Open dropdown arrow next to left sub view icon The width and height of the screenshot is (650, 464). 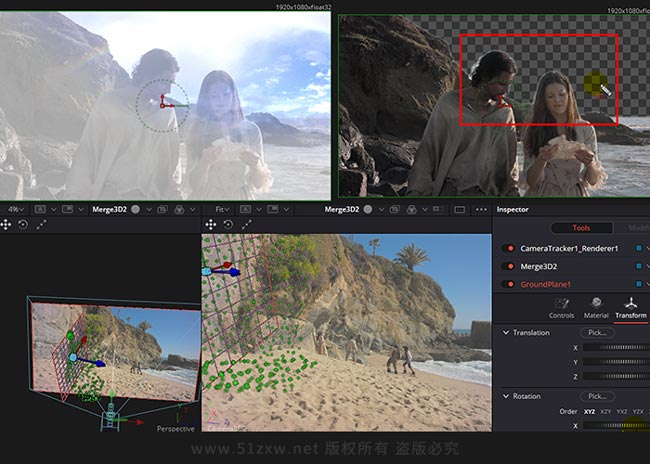[81, 210]
